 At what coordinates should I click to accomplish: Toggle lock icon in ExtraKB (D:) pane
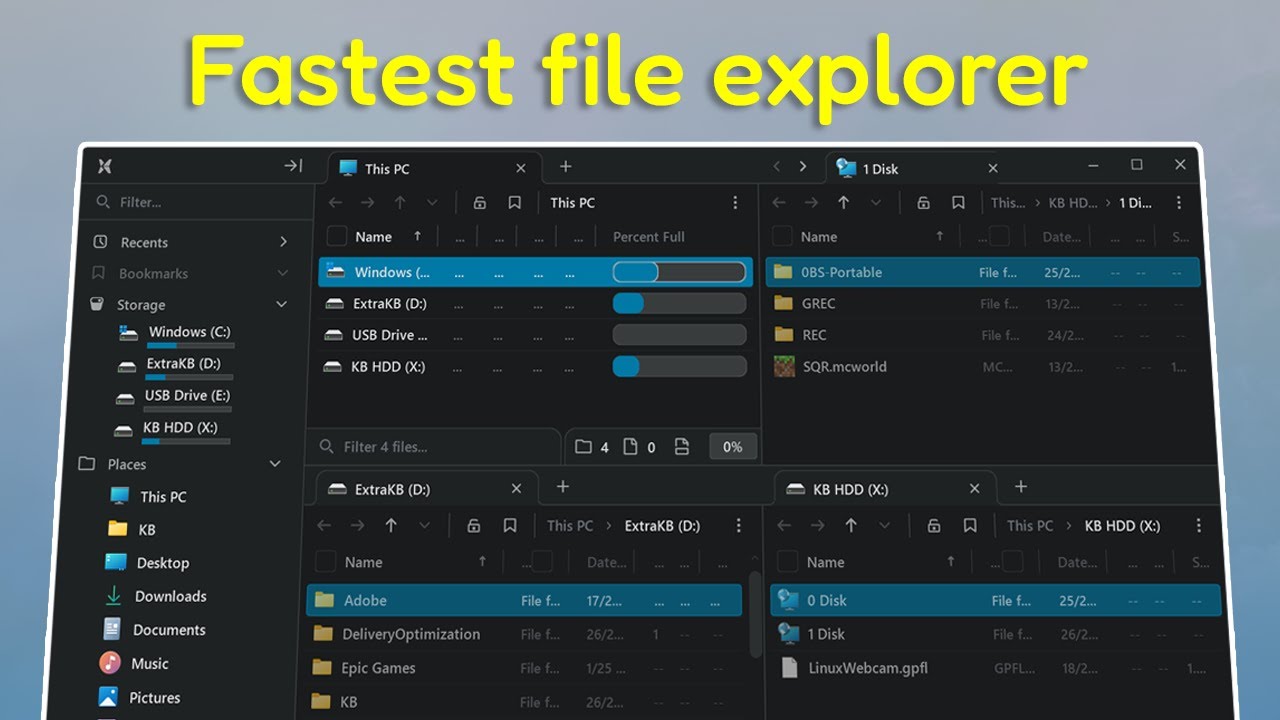click(x=474, y=526)
